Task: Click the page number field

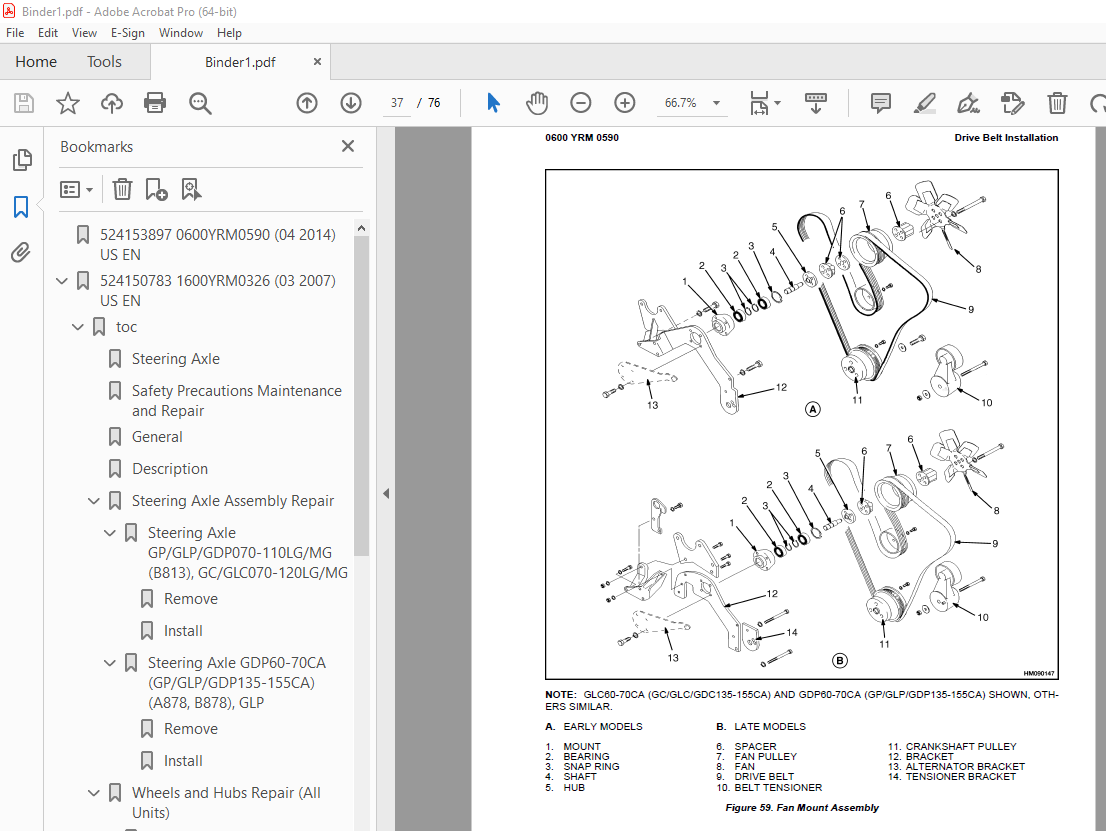Action: [397, 103]
